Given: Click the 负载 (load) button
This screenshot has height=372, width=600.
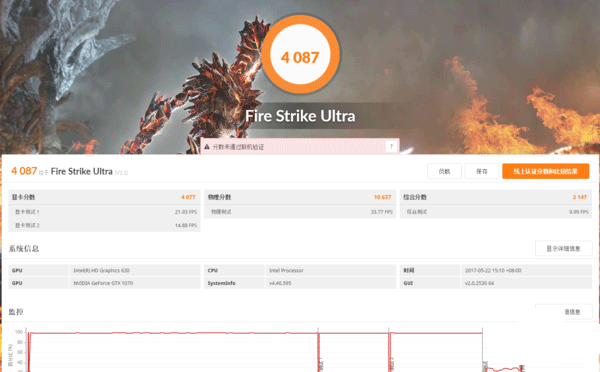Looking at the screenshot, I should [444, 171].
